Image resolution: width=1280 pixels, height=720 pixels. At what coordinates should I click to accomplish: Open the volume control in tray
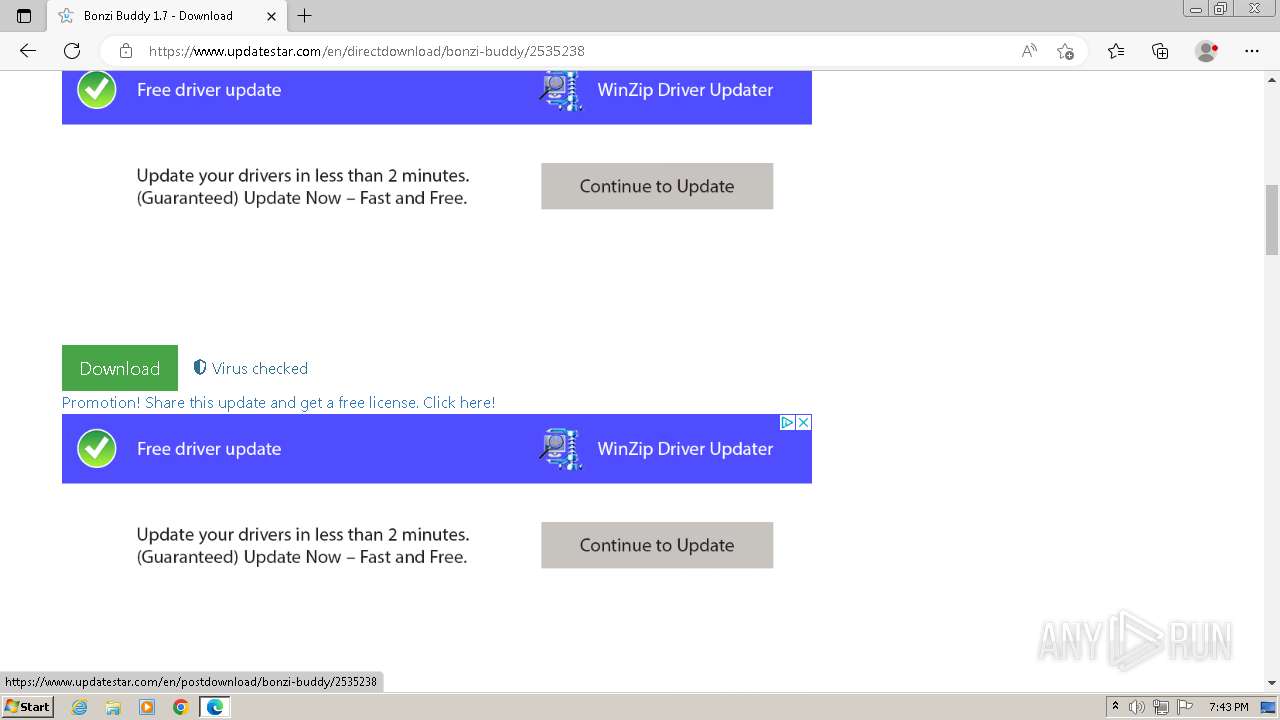(x=1137, y=707)
